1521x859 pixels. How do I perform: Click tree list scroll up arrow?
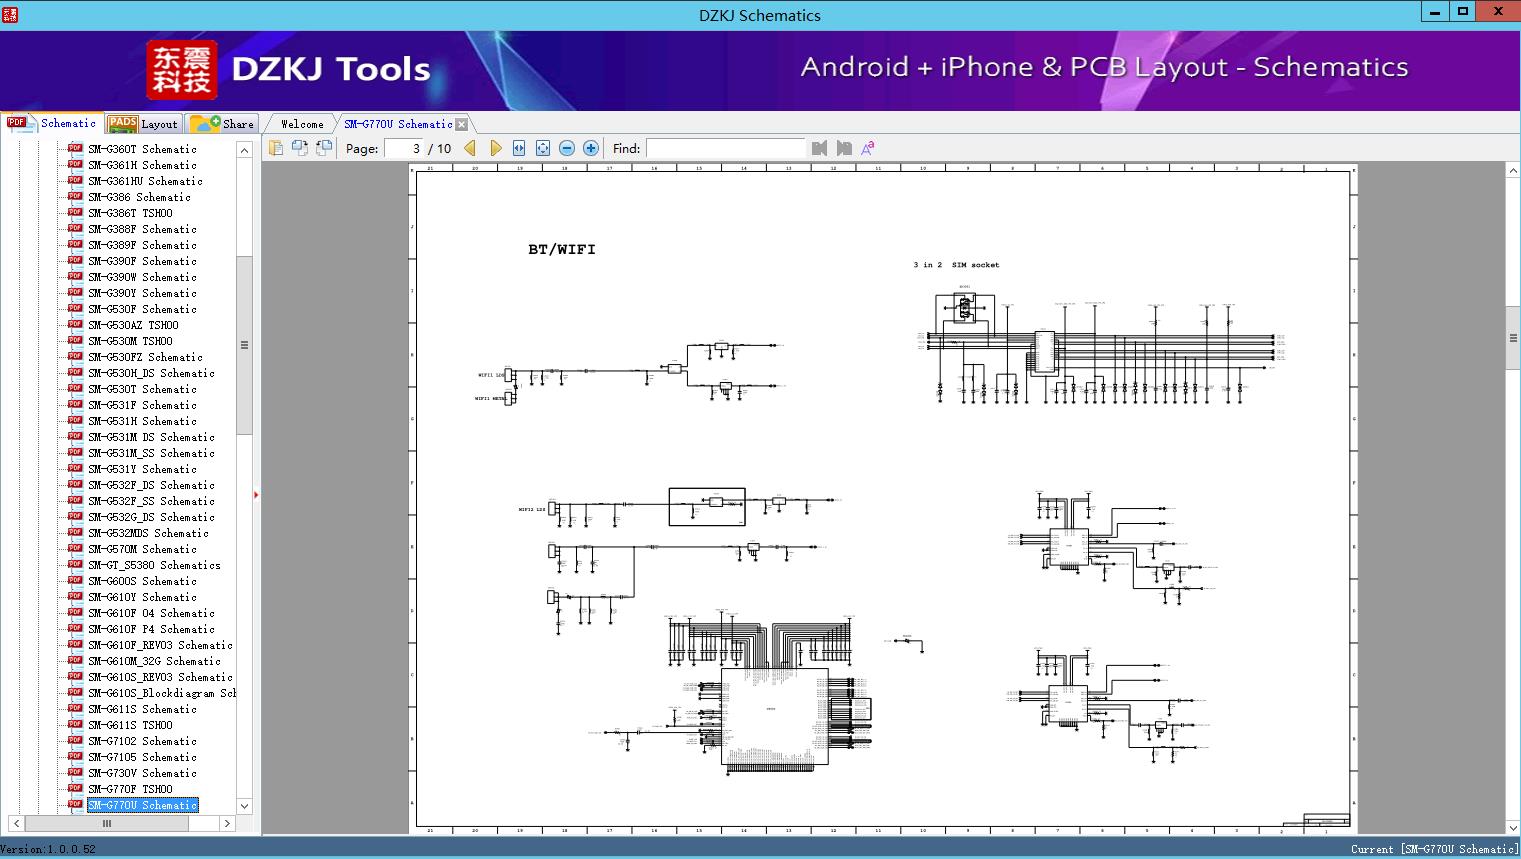tap(244, 150)
